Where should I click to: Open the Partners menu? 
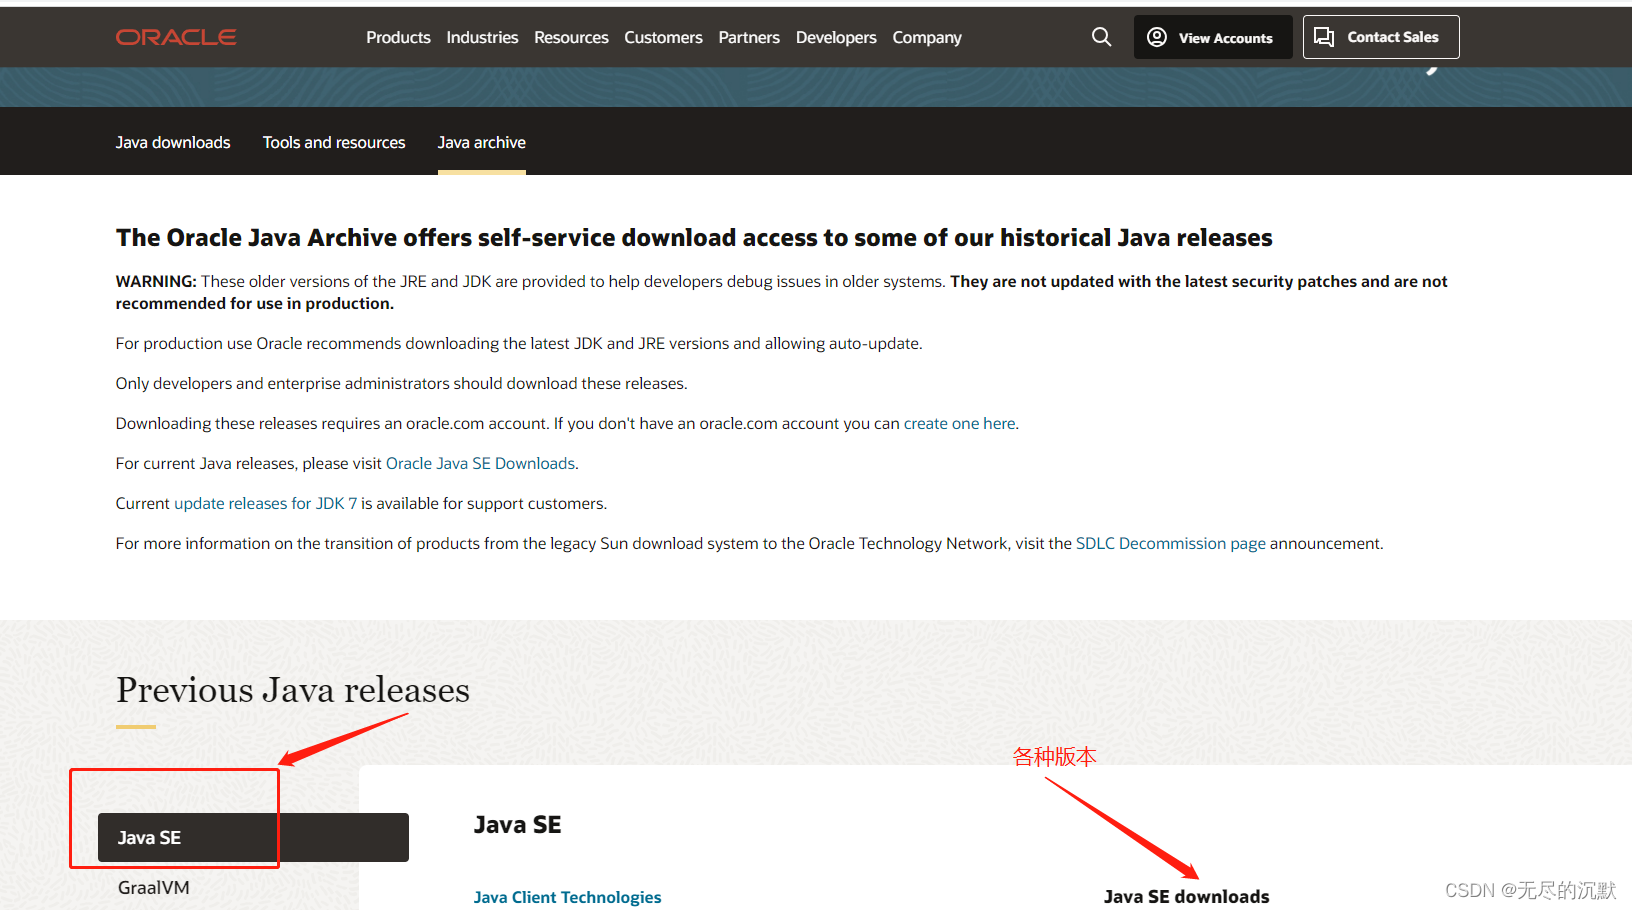click(x=749, y=37)
